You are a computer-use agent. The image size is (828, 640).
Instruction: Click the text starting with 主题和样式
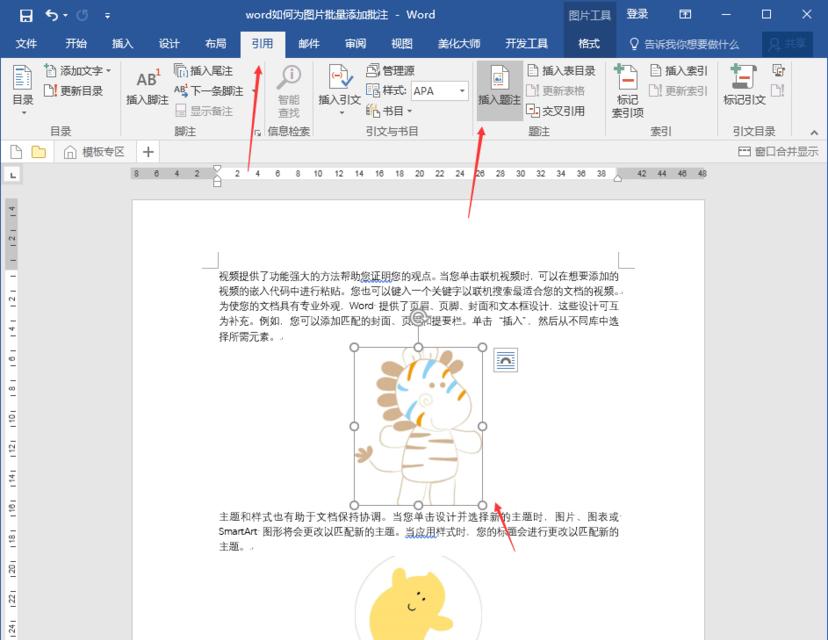(419, 532)
